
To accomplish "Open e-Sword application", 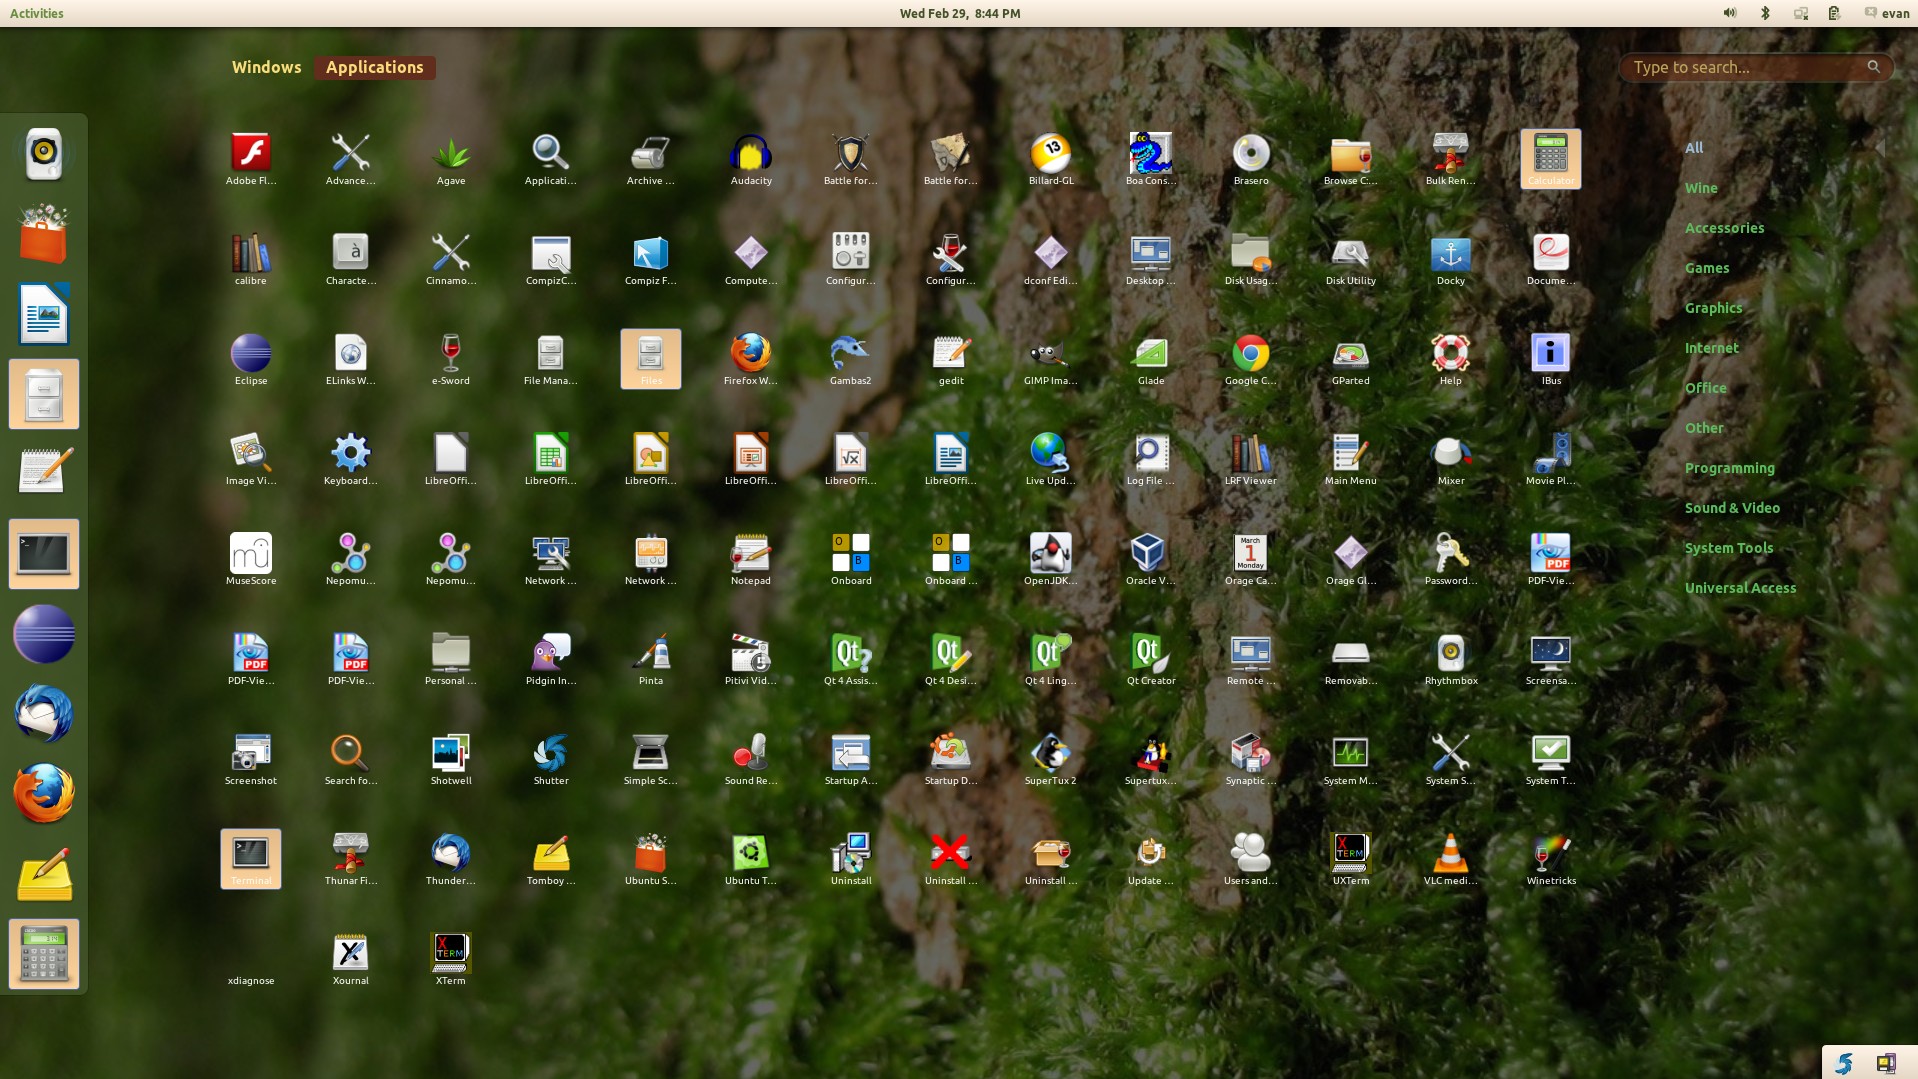I will pos(451,359).
